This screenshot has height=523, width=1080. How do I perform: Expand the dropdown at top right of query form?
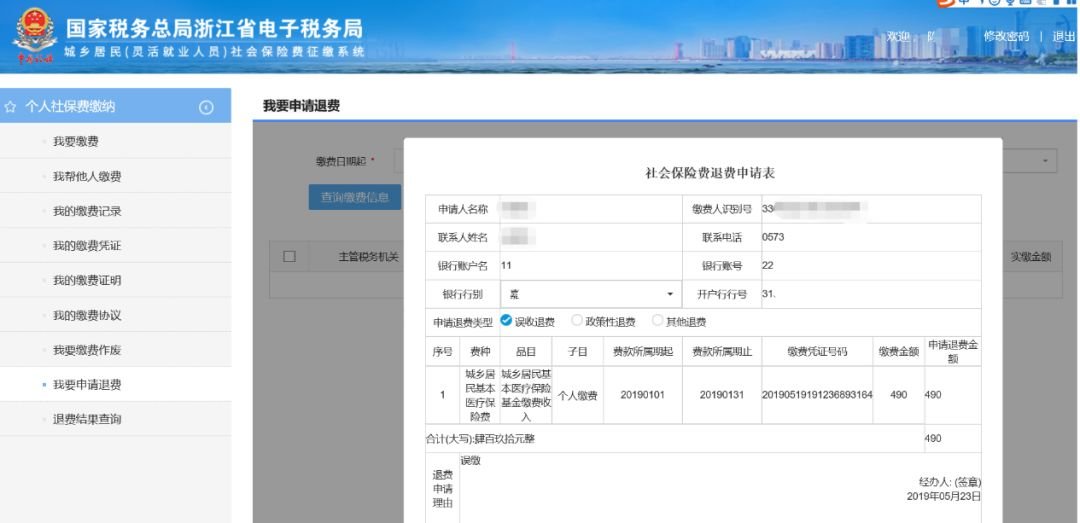tap(1046, 161)
